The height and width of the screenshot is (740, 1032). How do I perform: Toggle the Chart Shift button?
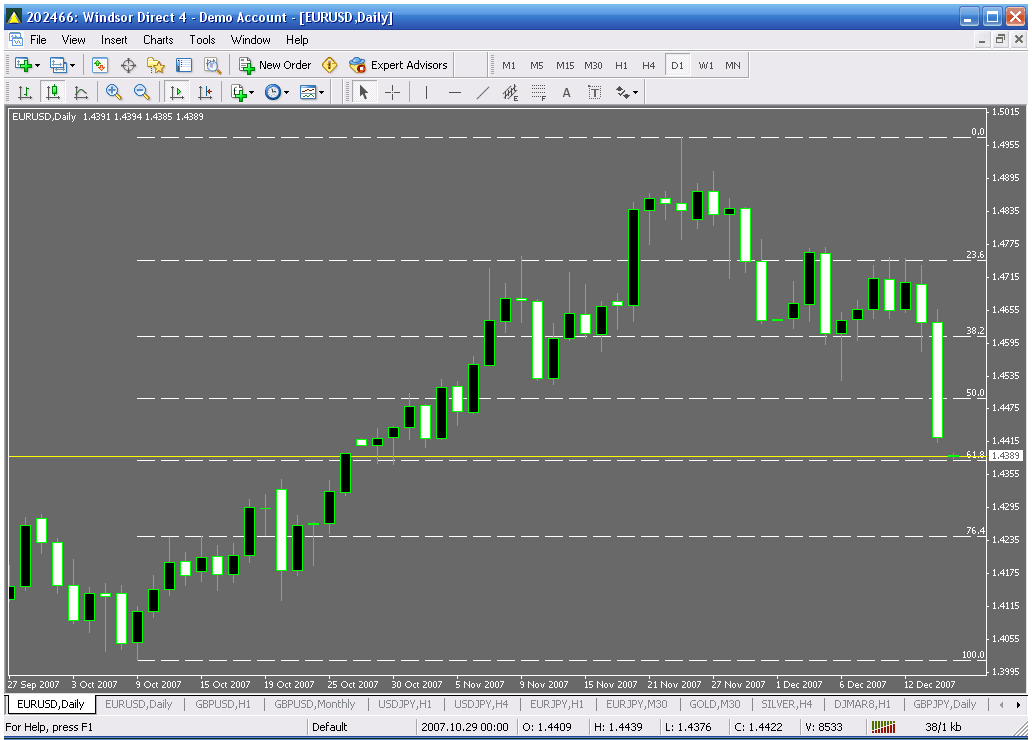click(x=205, y=92)
